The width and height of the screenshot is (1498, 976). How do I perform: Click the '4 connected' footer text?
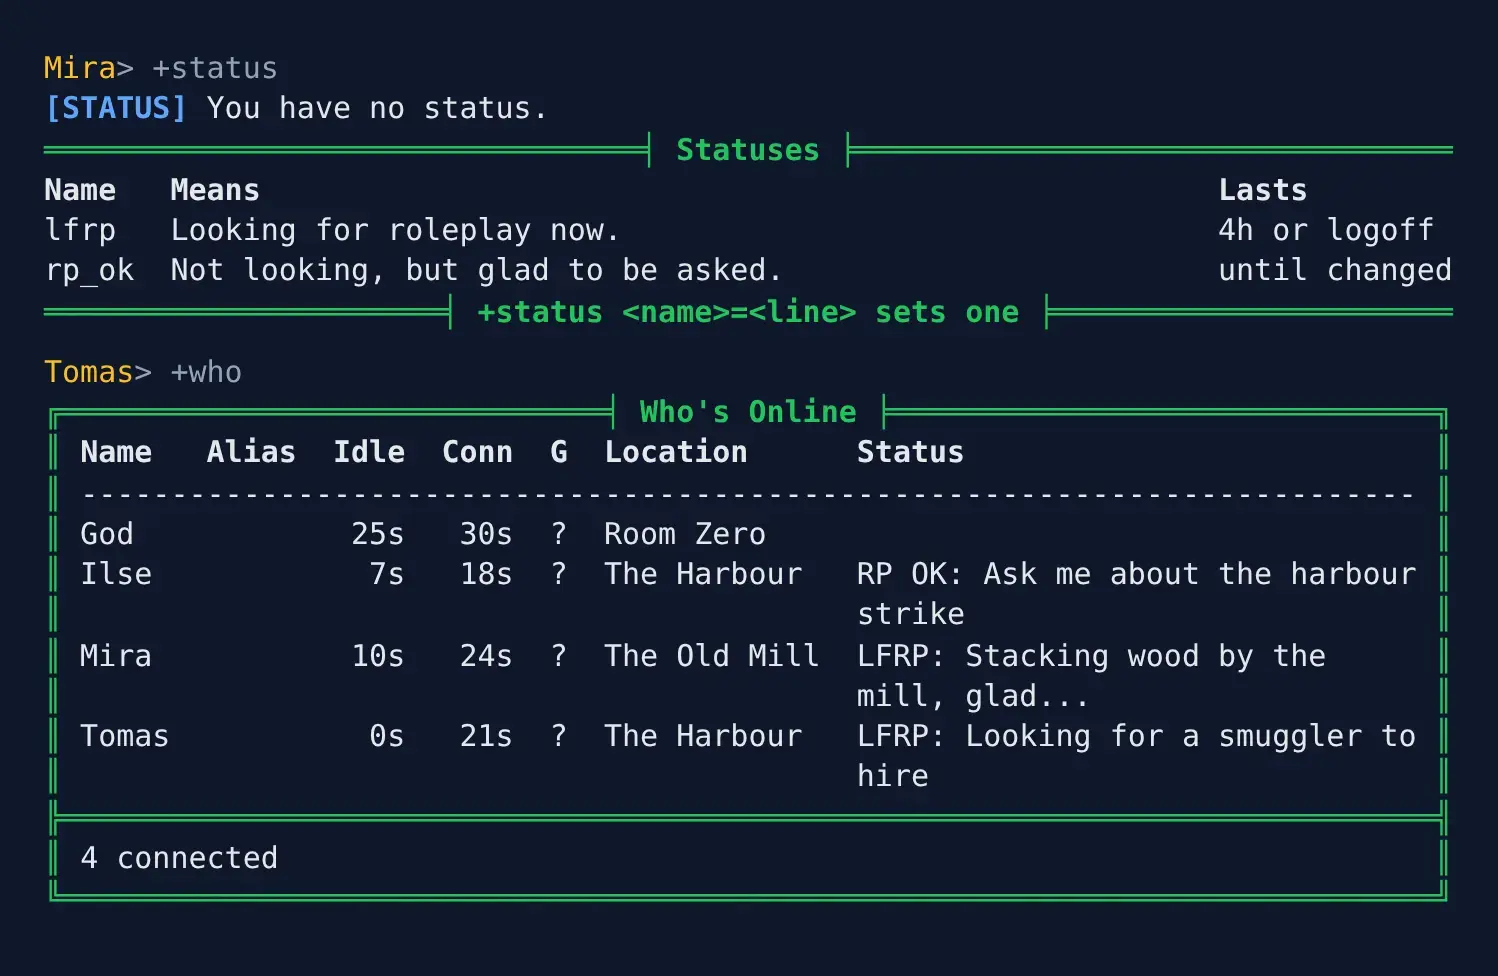(x=179, y=858)
